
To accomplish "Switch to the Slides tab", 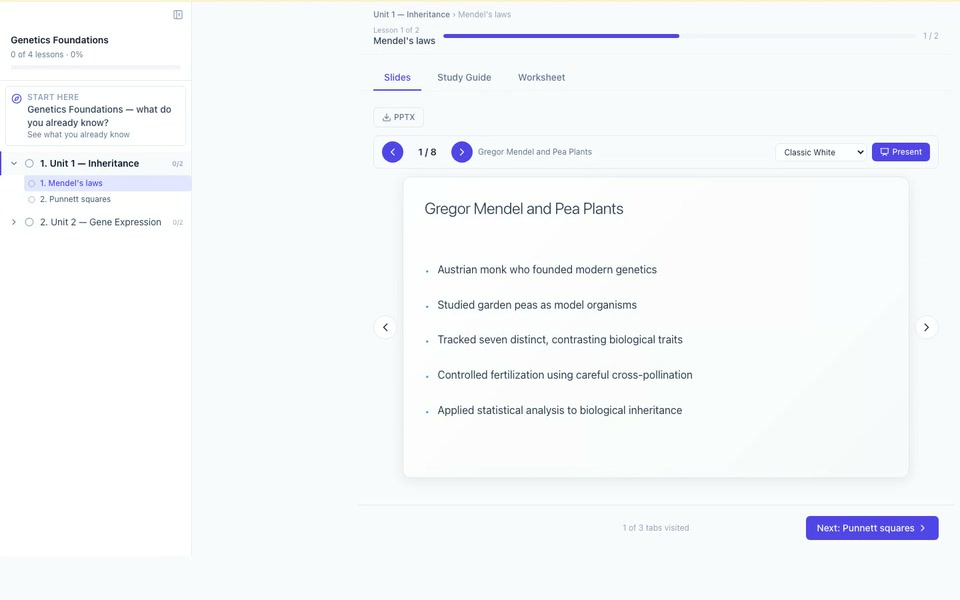I will click(397, 78).
